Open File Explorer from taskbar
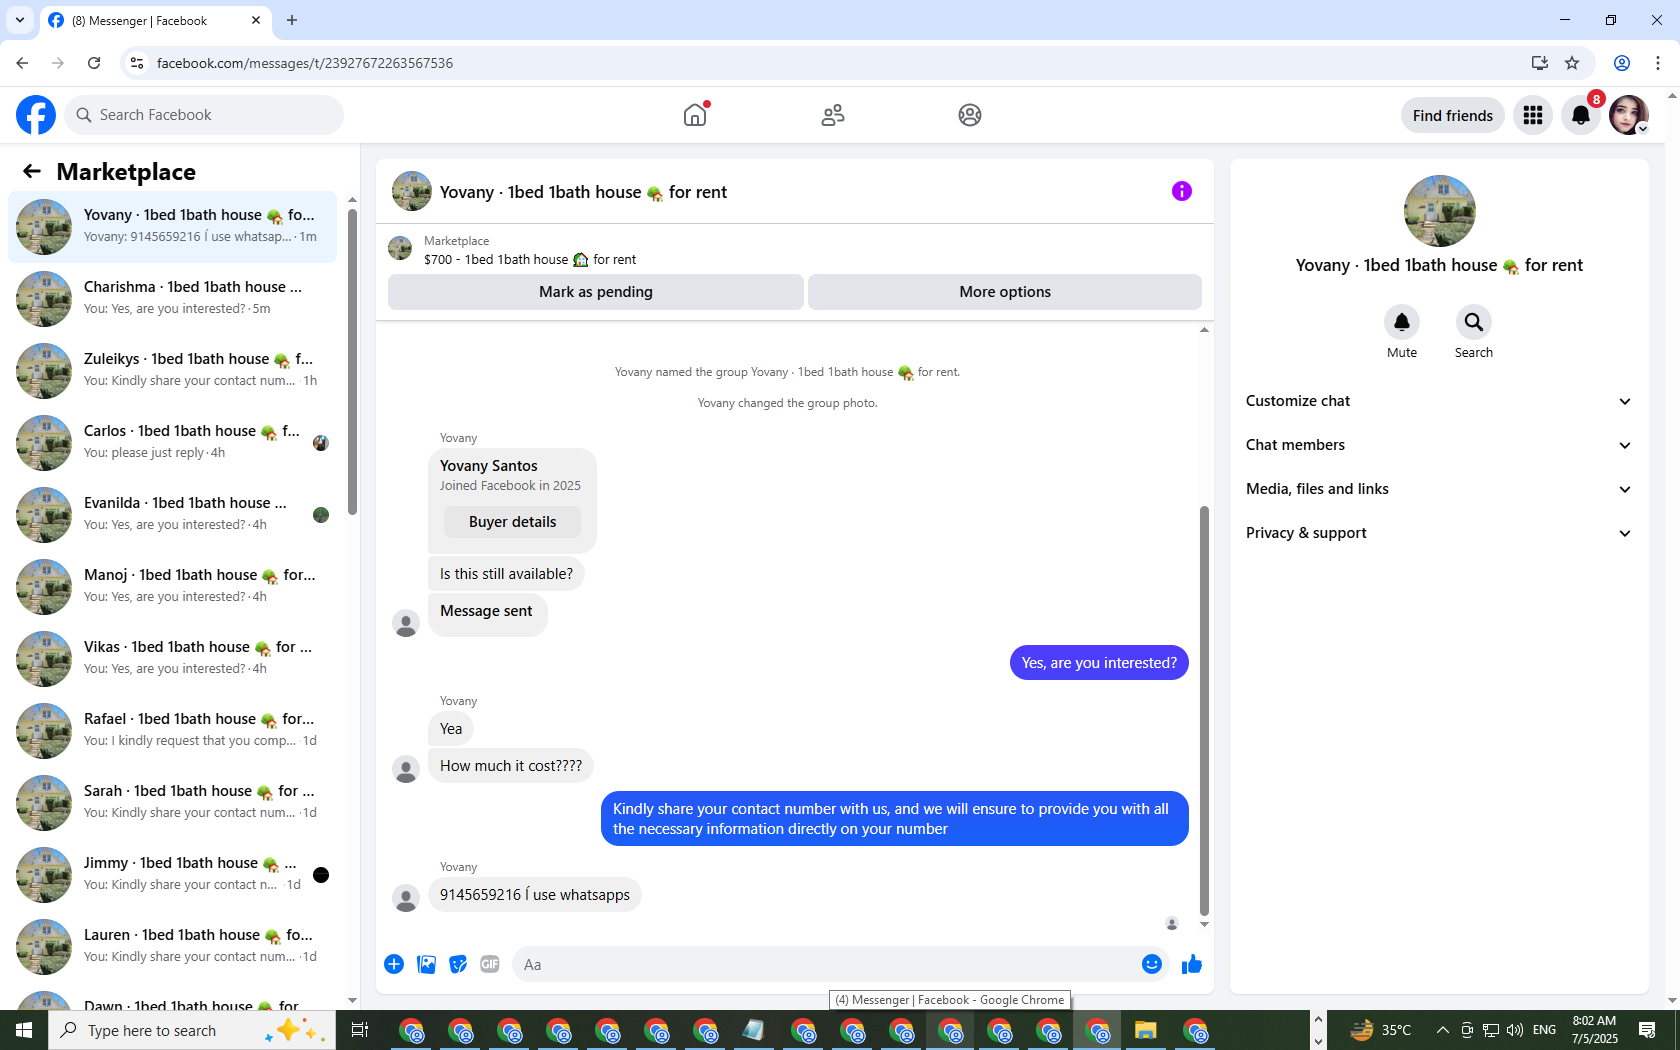Image resolution: width=1680 pixels, height=1050 pixels. pos(1145,1030)
